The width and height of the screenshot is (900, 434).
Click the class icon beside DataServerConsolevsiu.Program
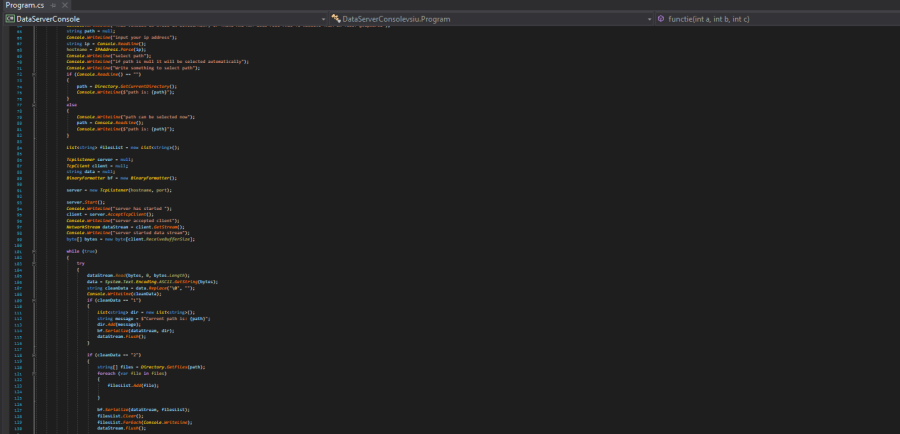(336, 19)
